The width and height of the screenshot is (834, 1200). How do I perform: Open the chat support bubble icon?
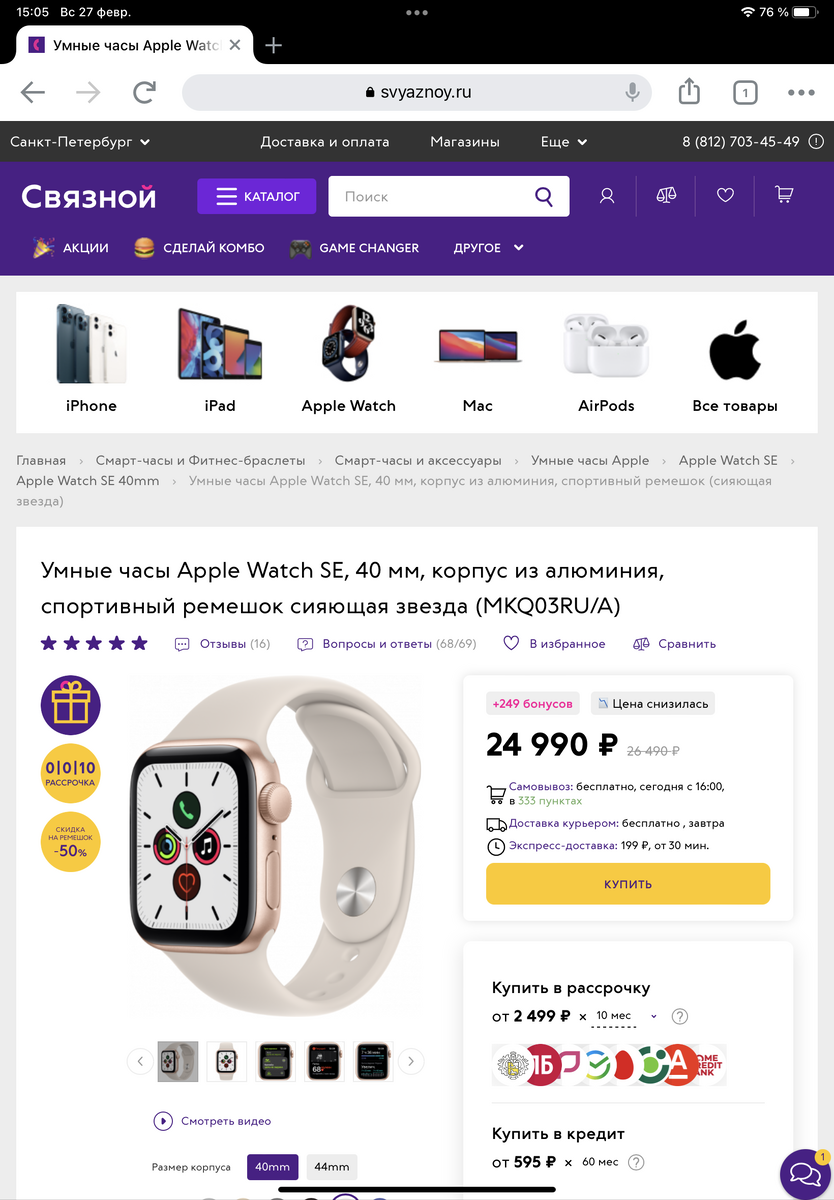805,1174
